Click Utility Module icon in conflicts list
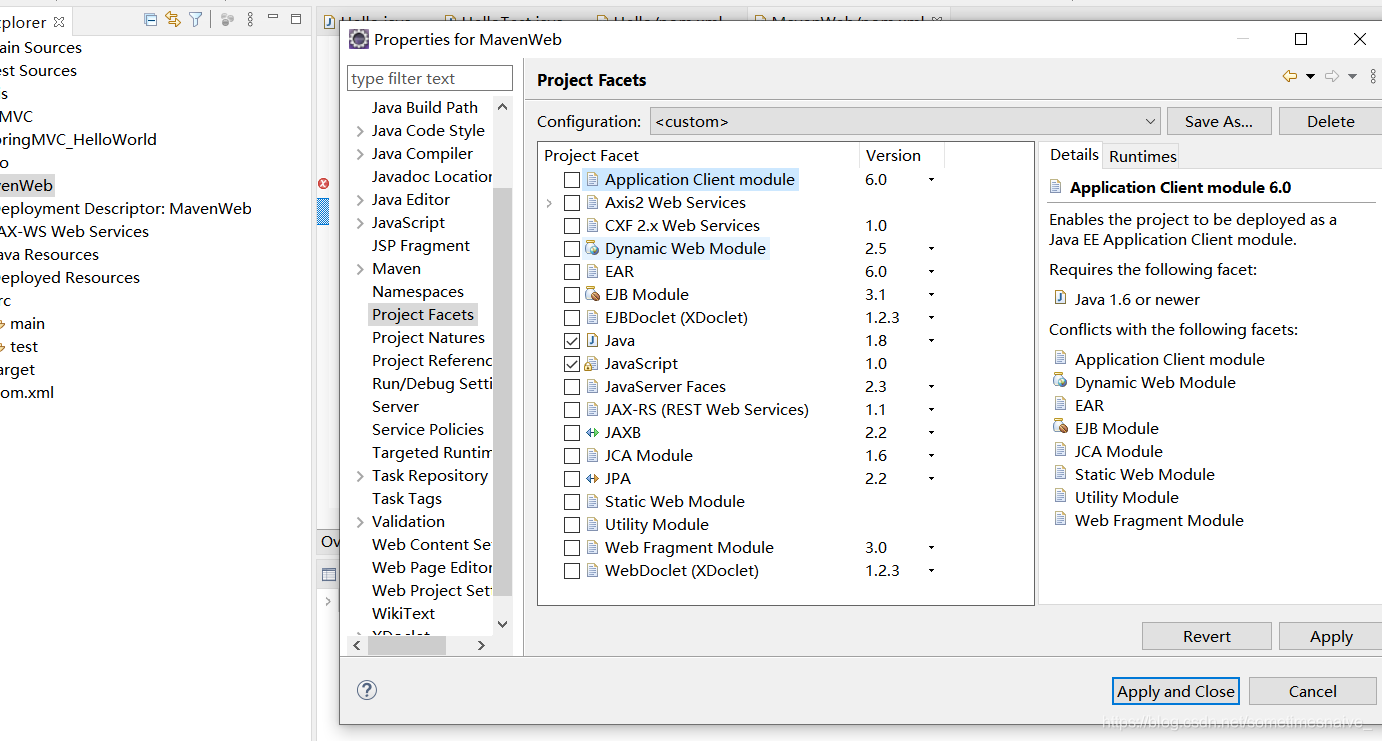Viewport: 1382px width, 741px height. [1060, 496]
